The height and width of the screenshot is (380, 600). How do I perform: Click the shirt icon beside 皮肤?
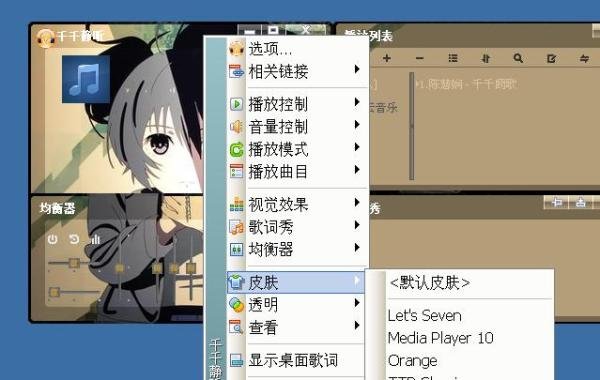[236, 282]
